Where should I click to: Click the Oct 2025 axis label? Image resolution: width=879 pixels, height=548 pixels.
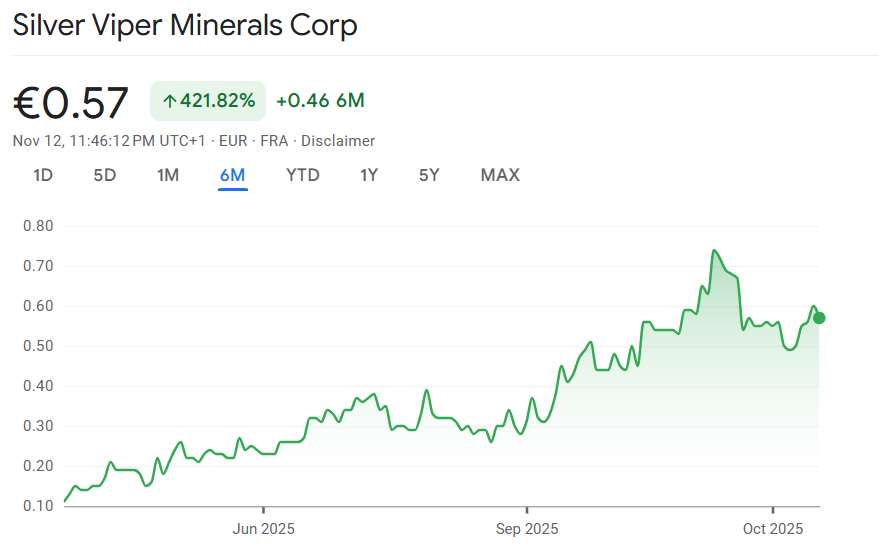773,528
